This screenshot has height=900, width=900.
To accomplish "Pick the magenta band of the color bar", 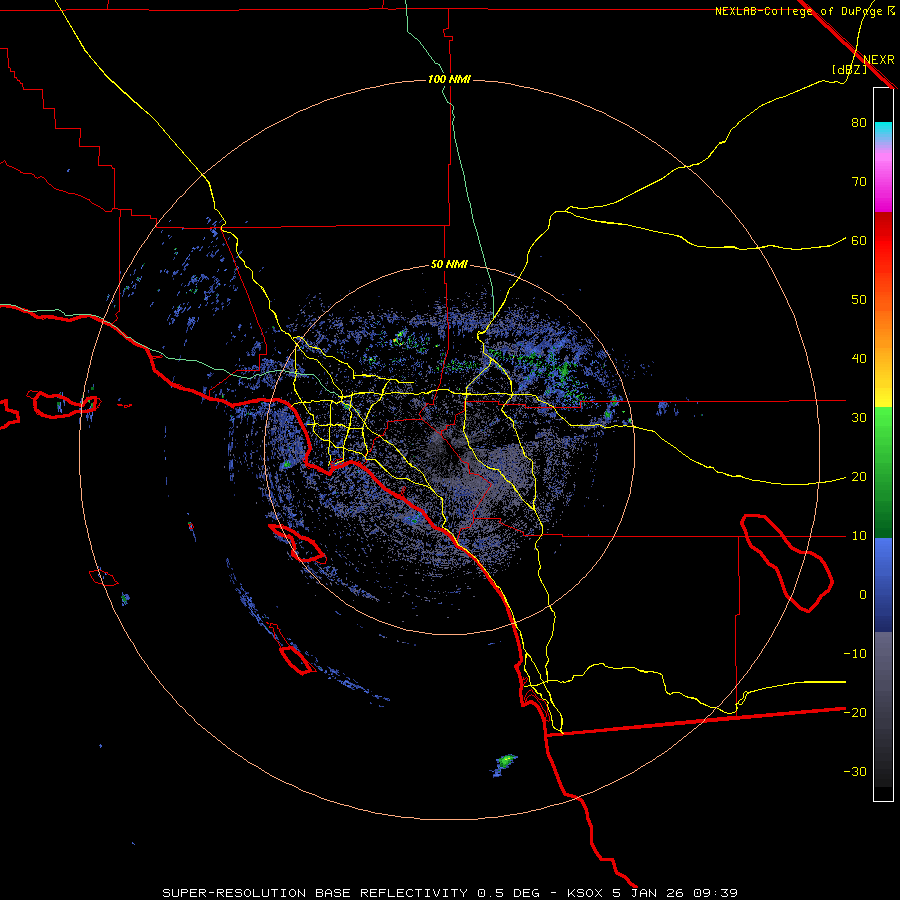I will [883, 184].
